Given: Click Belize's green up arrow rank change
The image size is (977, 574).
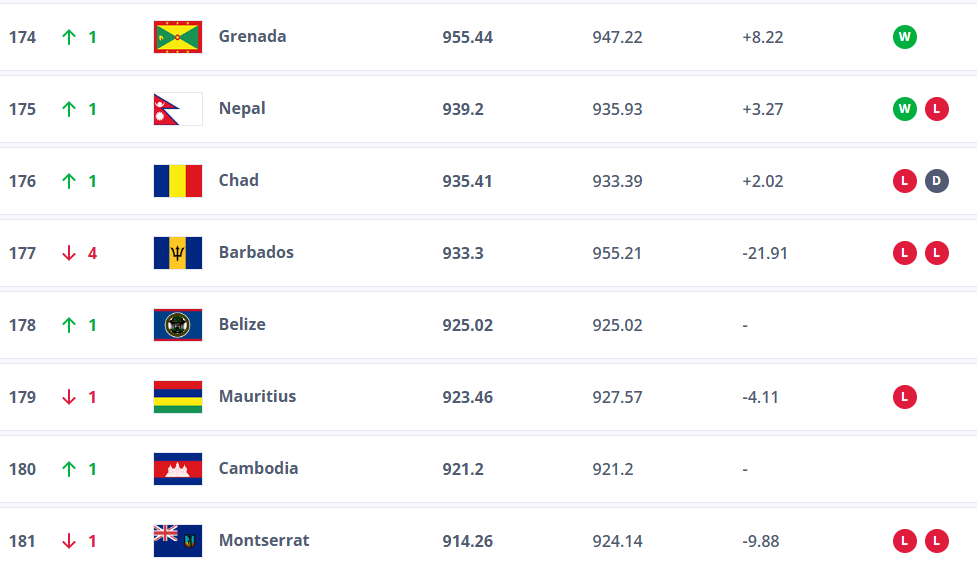Looking at the screenshot, I should [x=69, y=325].
